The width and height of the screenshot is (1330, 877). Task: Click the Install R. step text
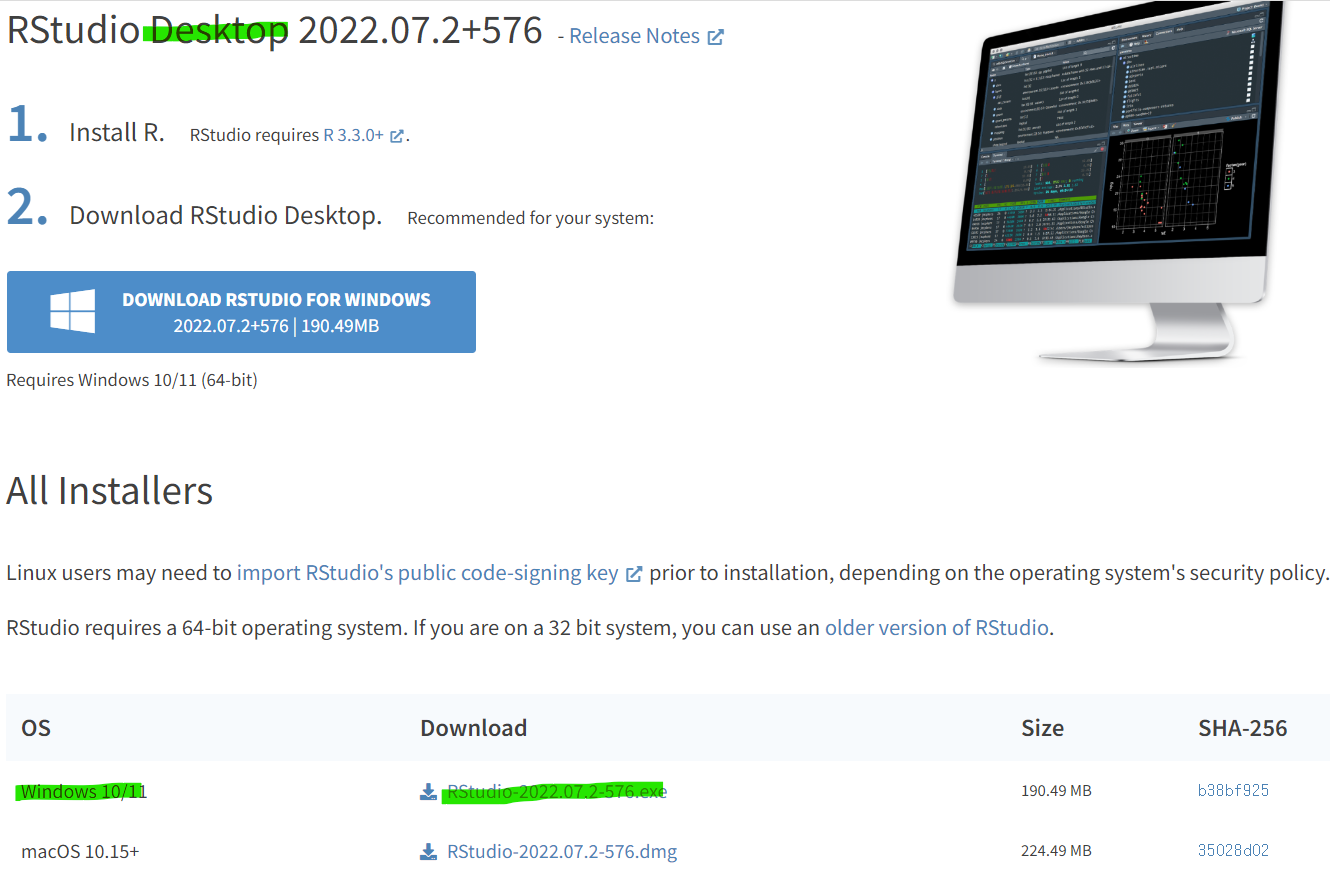pyautogui.click(x=117, y=132)
